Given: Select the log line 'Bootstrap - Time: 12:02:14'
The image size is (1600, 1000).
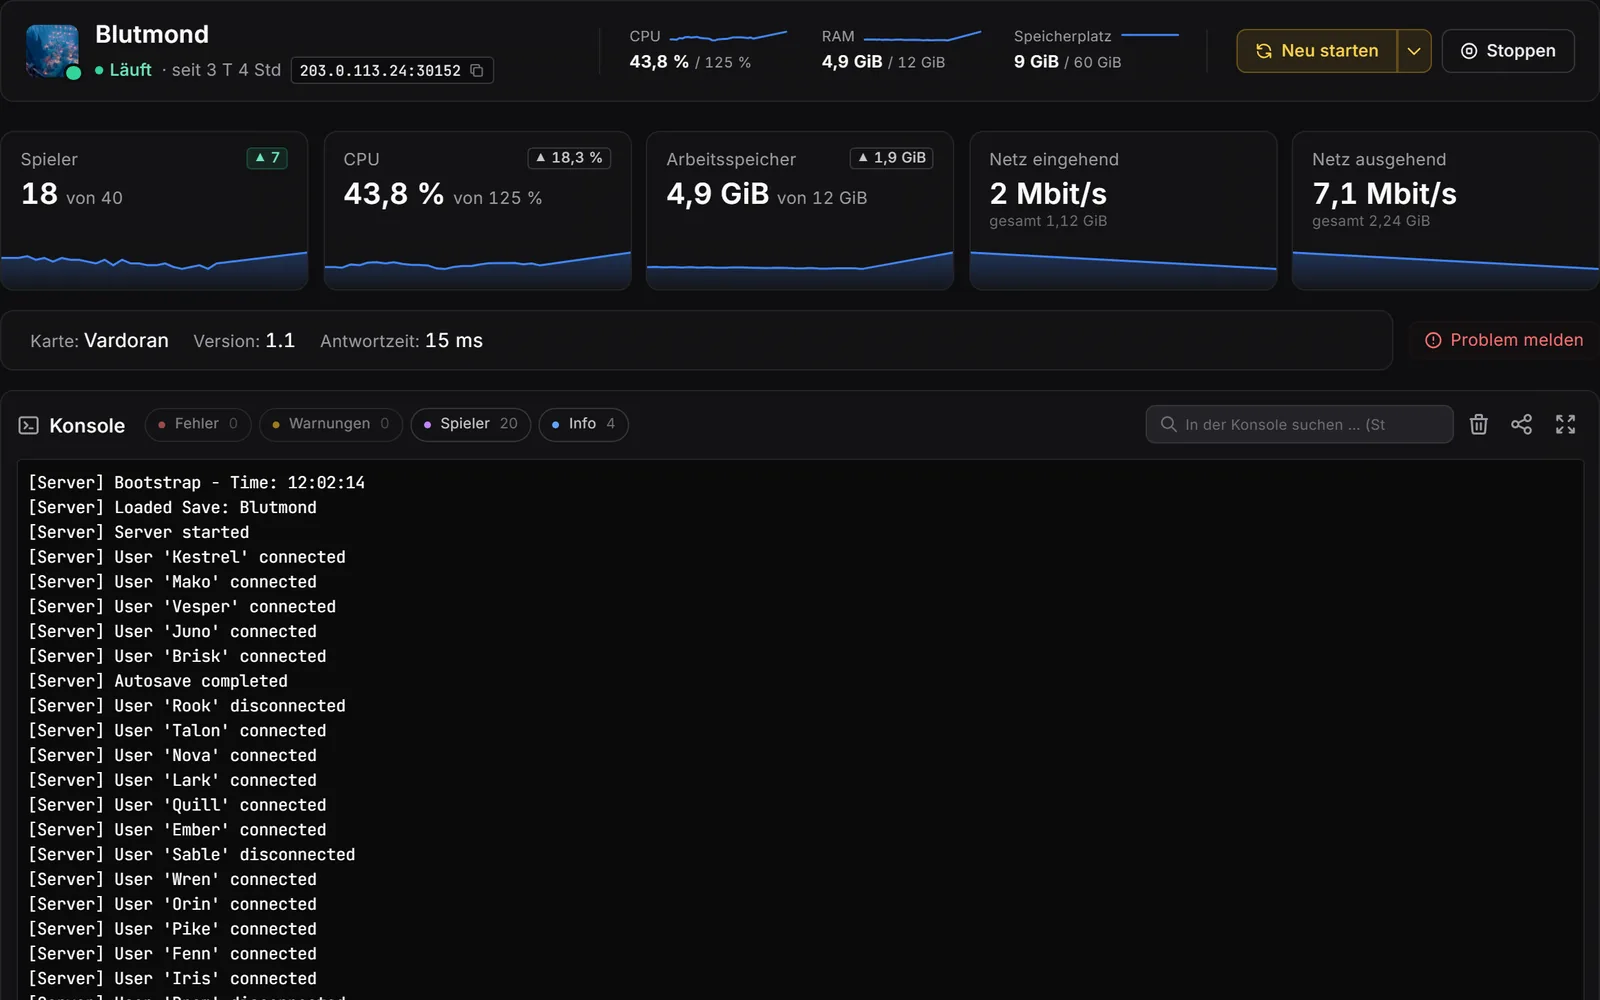Looking at the screenshot, I should [197, 483].
